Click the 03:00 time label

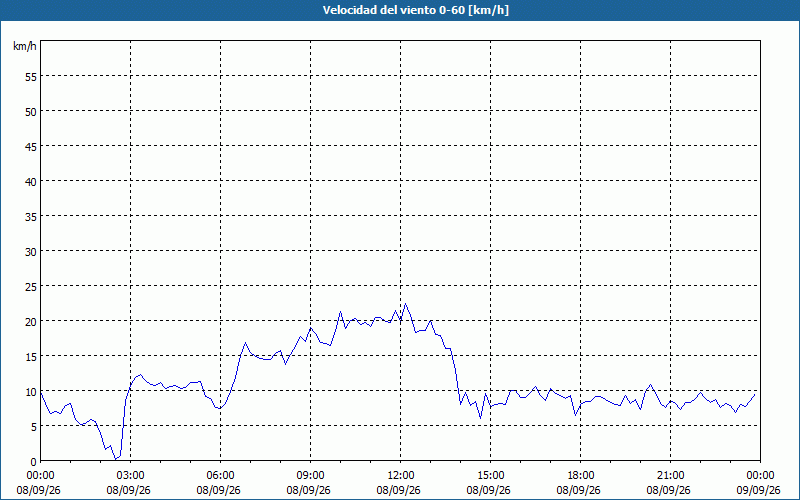point(131,476)
